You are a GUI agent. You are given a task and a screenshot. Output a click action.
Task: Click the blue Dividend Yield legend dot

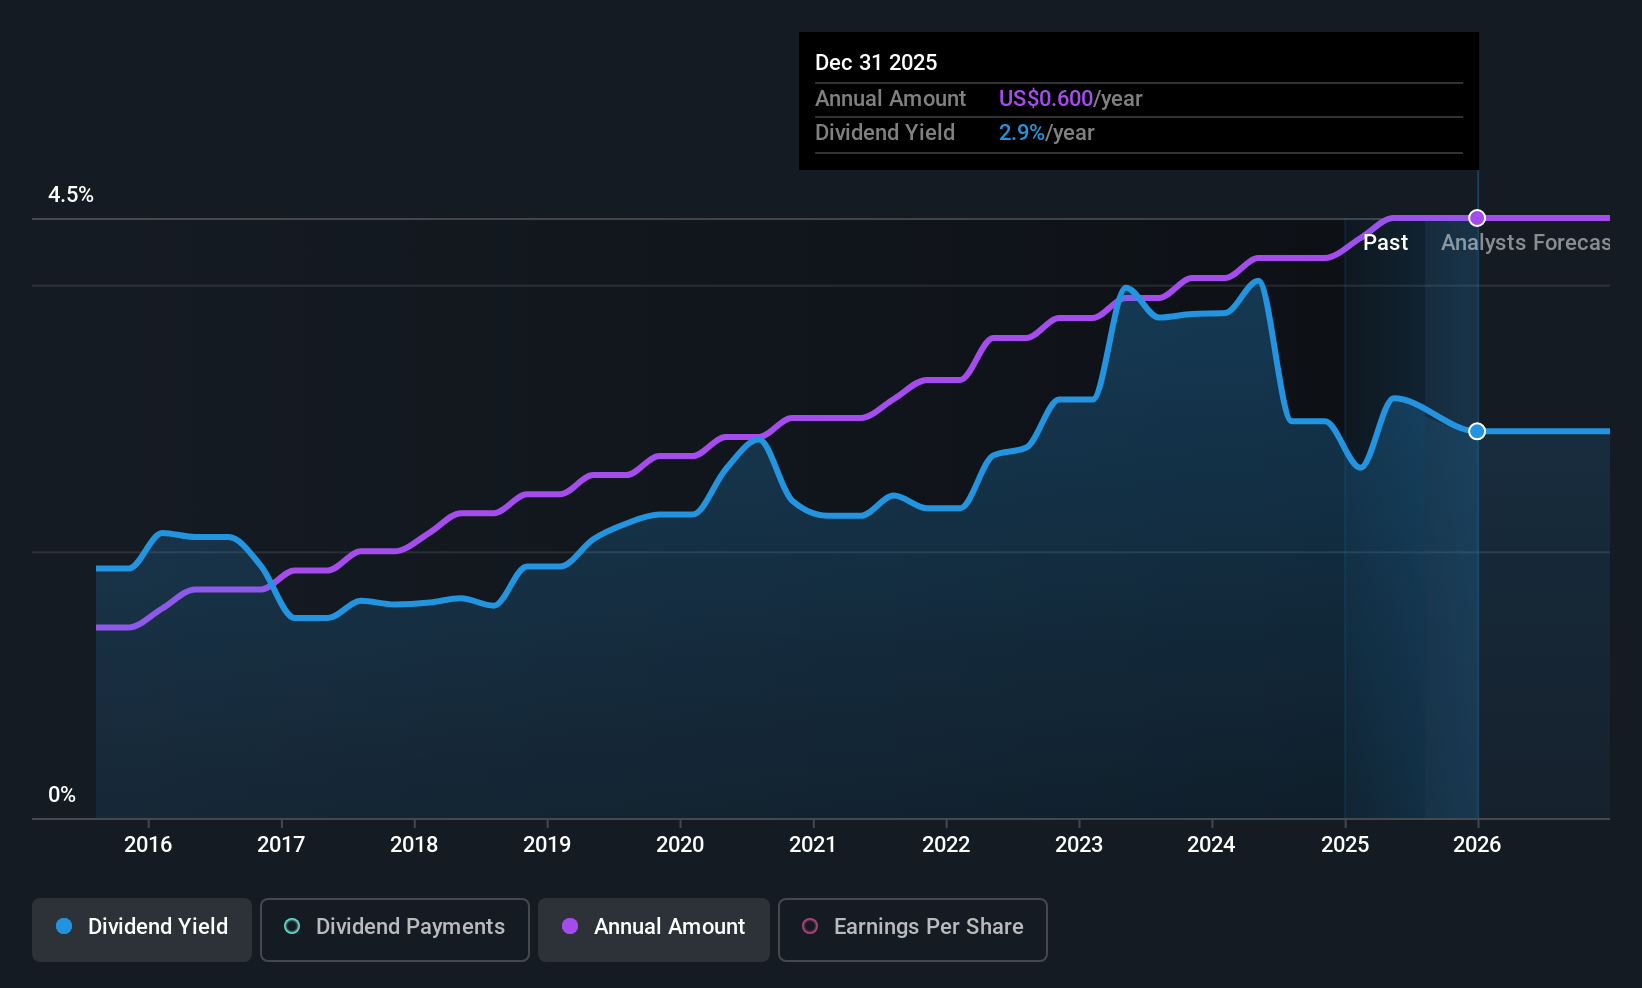[64, 926]
